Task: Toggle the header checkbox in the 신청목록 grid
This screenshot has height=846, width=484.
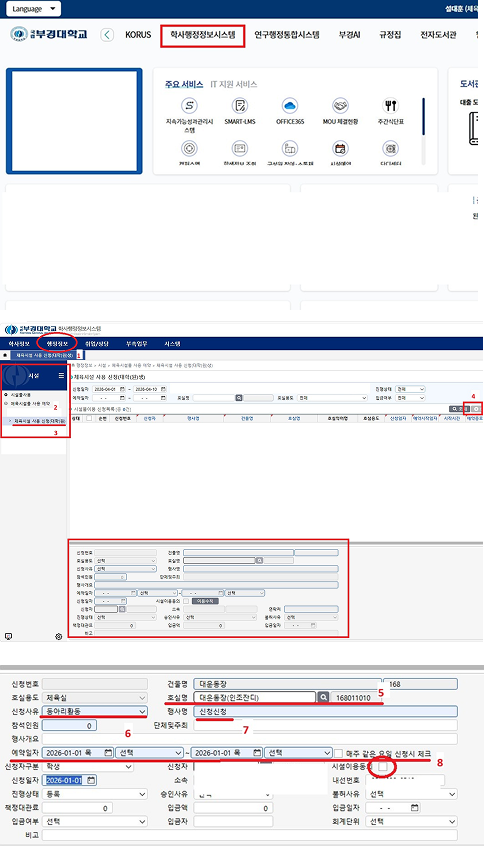Action: 89,418
